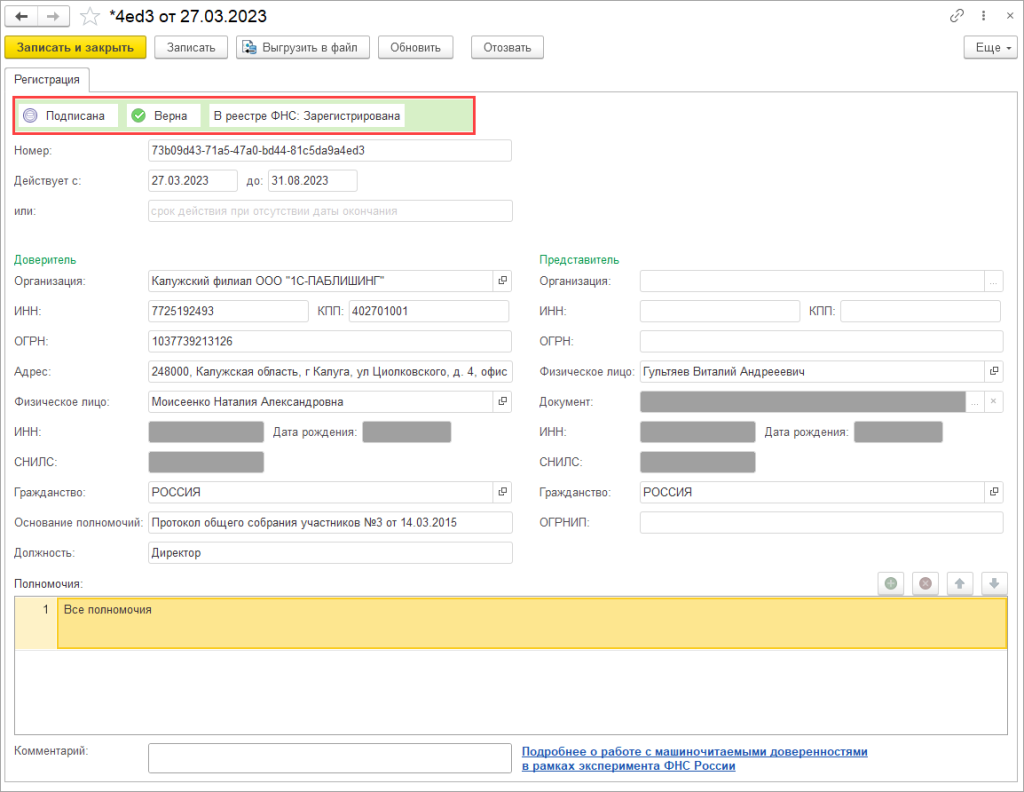The width and height of the screenshot is (1024, 792).
Task: Copy link to this document
Action: [957, 17]
